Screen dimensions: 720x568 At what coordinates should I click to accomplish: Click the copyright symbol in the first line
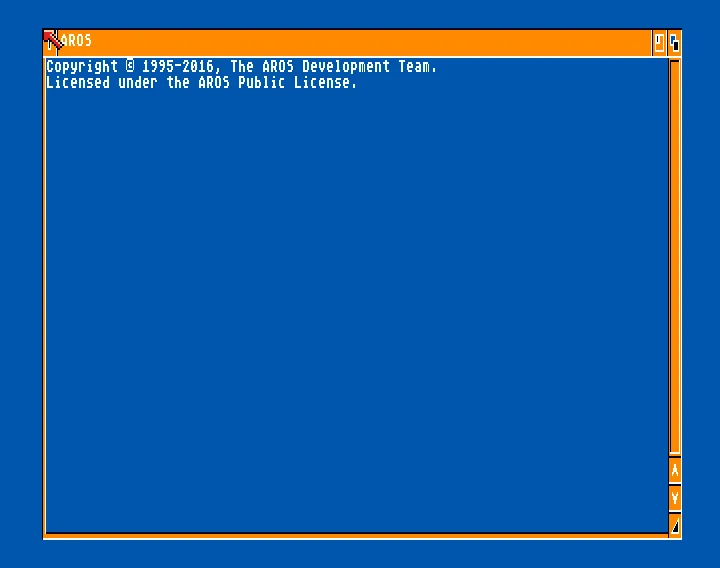click(x=130, y=66)
